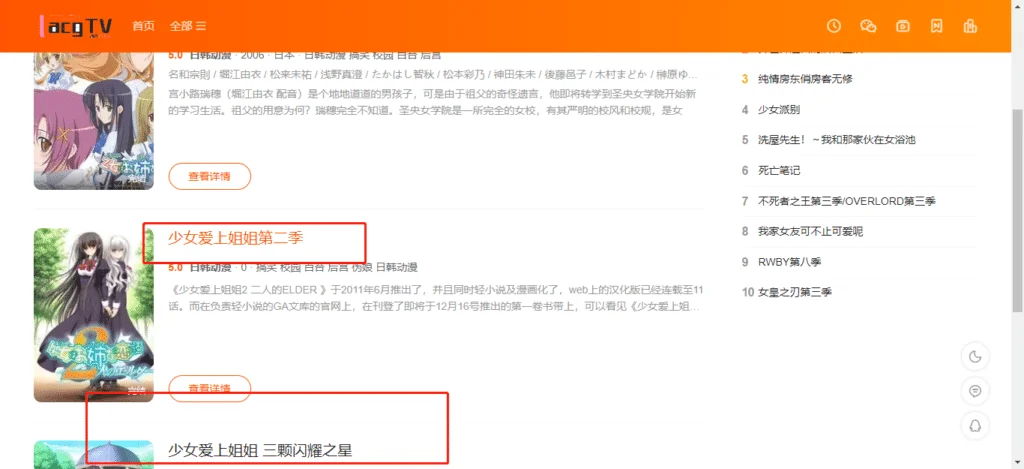Click director name 名和宗則 in cast list

point(189,74)
